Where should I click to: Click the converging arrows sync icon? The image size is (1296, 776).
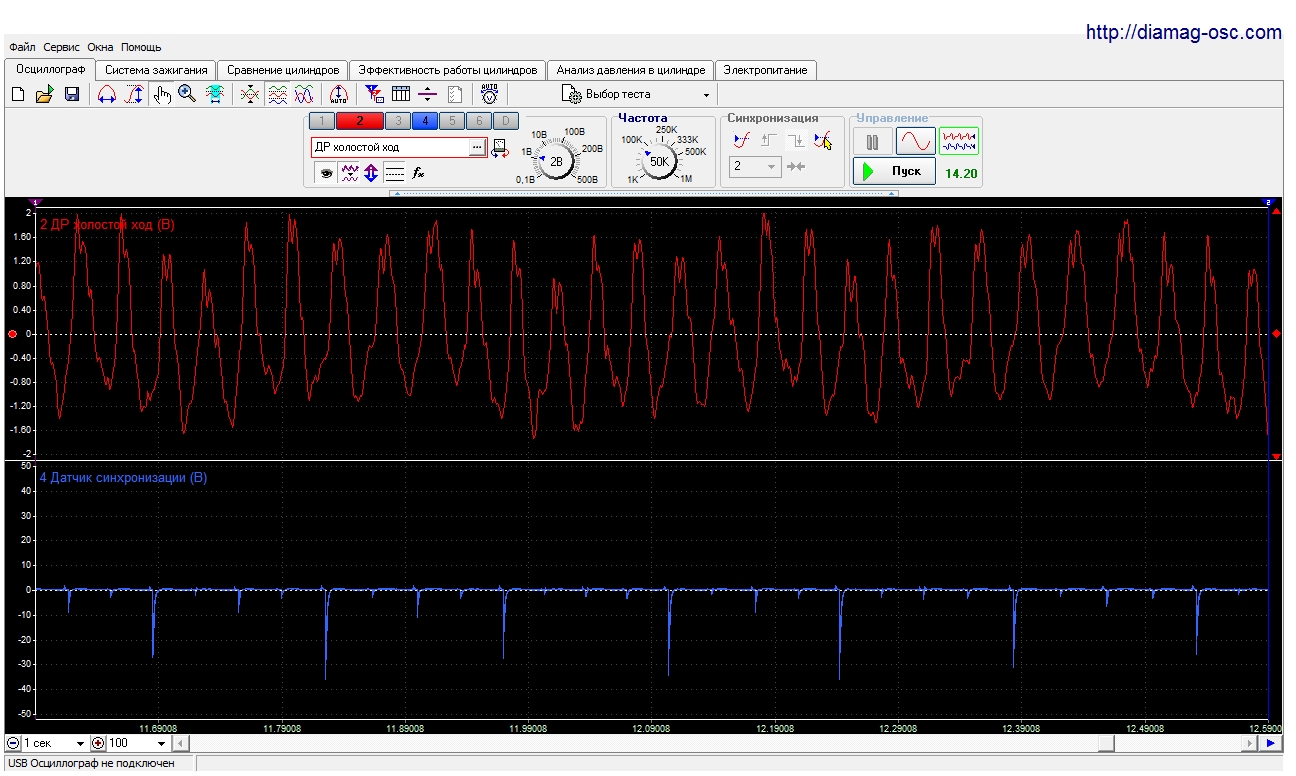pyautogui.click(x=796, y=167)
